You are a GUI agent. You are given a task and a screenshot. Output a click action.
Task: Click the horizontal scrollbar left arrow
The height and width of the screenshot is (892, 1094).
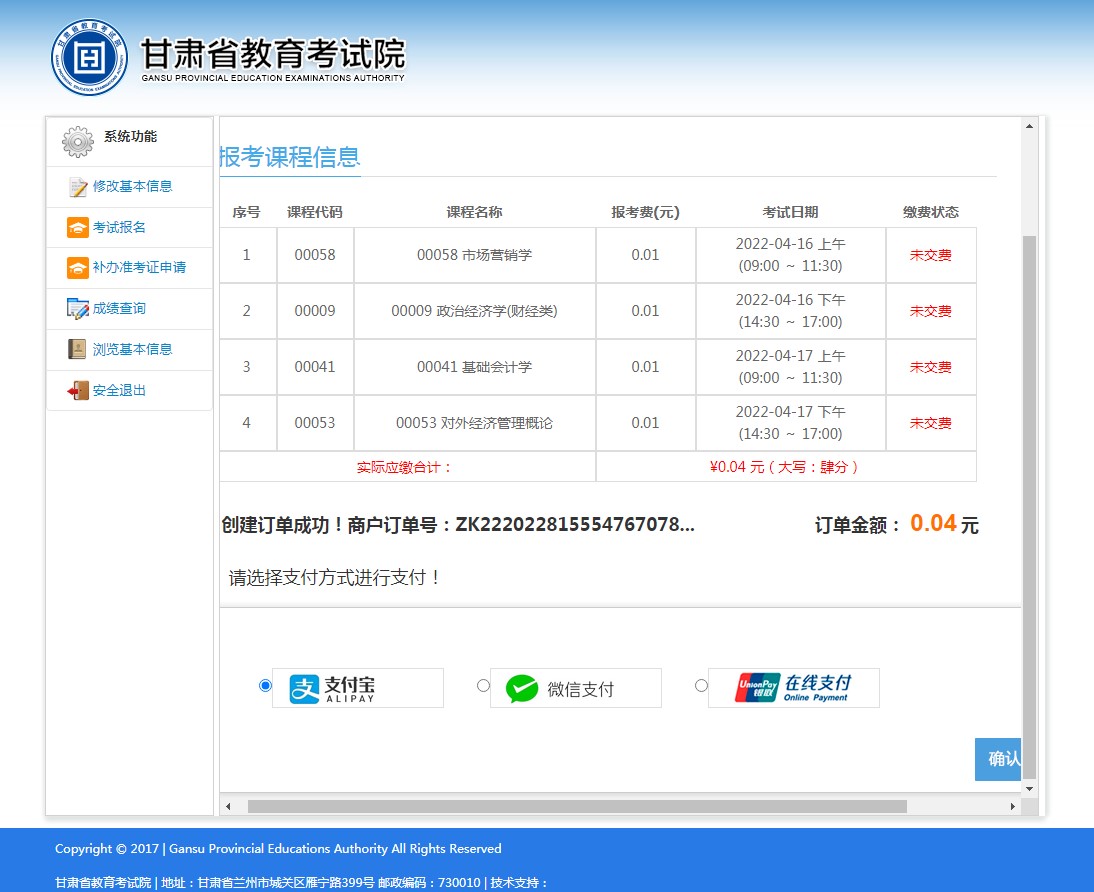pos(227,806)
